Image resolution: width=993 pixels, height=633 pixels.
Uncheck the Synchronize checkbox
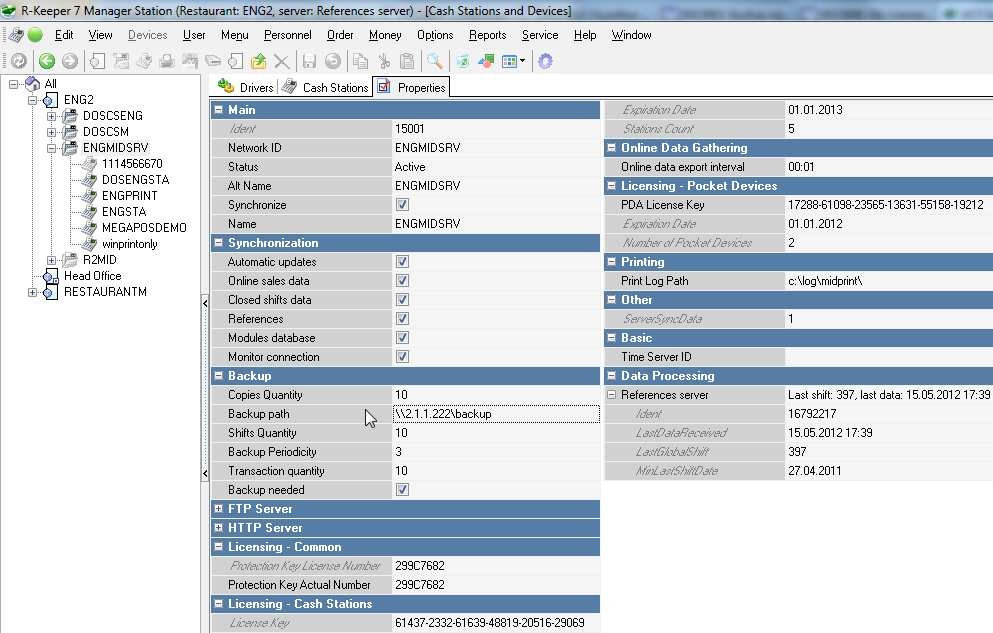pyautogui.click(x=402, y=205)
